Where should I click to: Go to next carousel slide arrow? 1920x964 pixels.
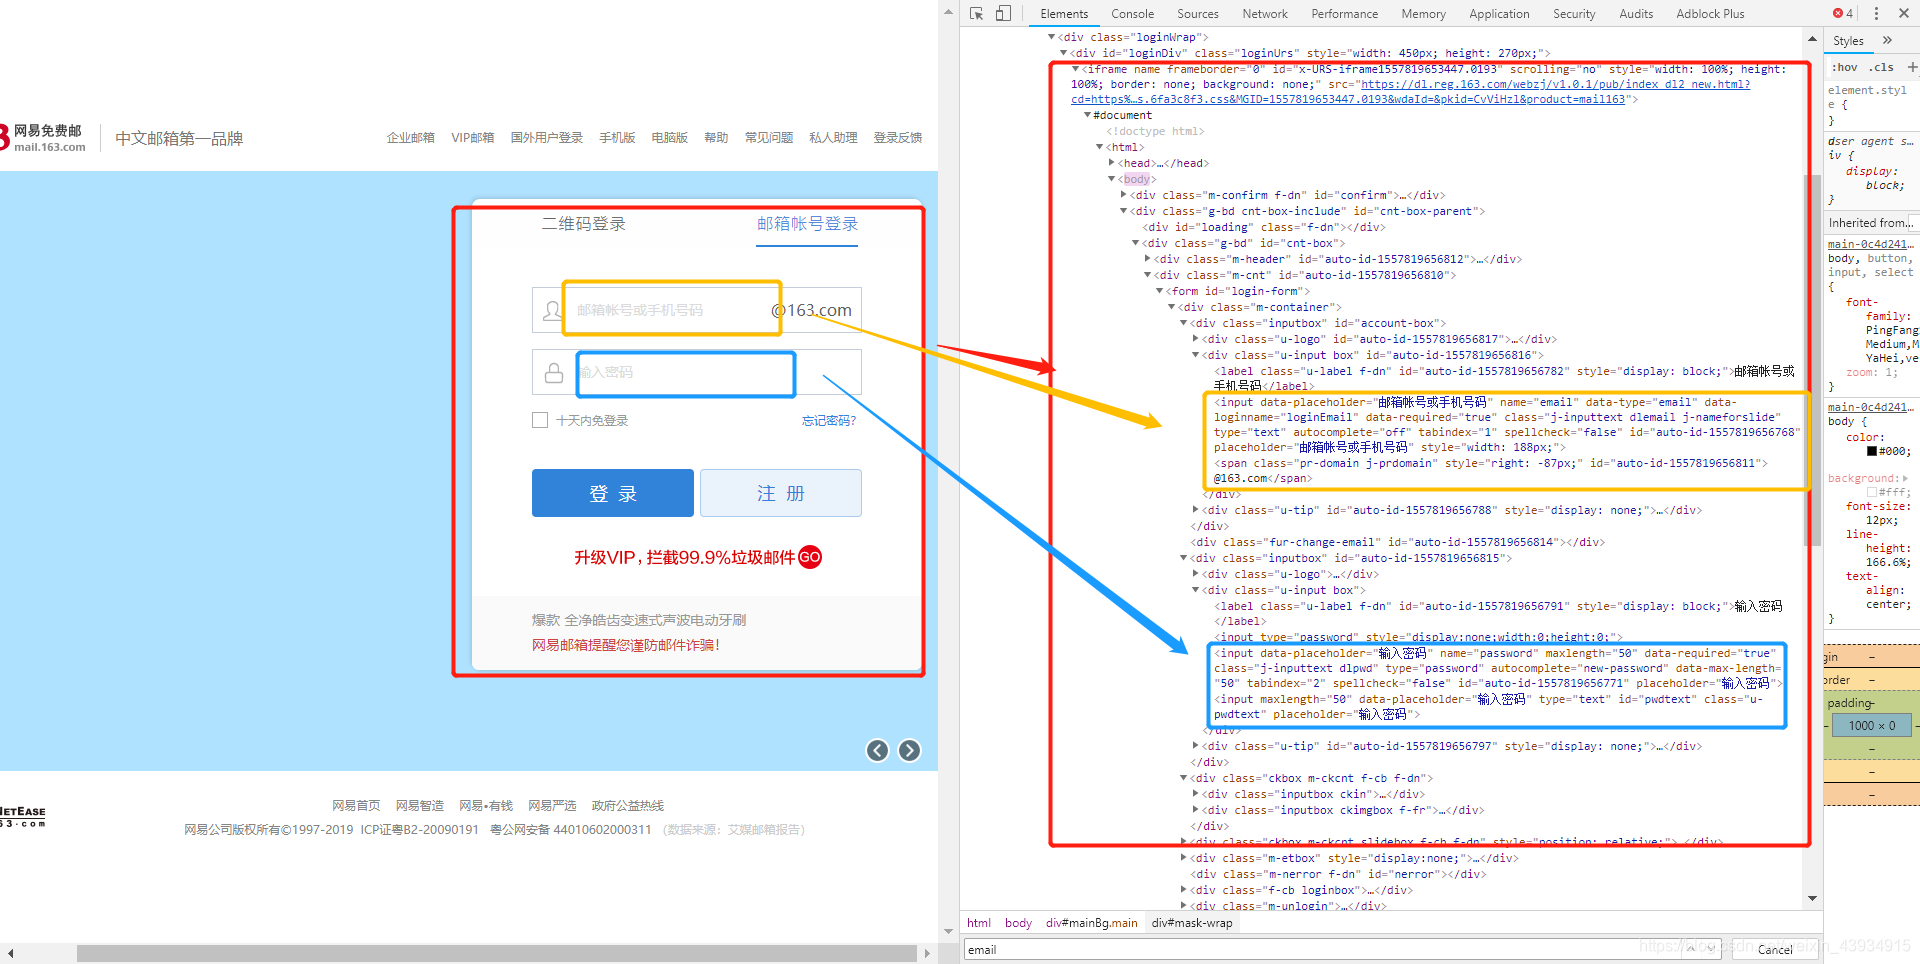coord(909,751)
